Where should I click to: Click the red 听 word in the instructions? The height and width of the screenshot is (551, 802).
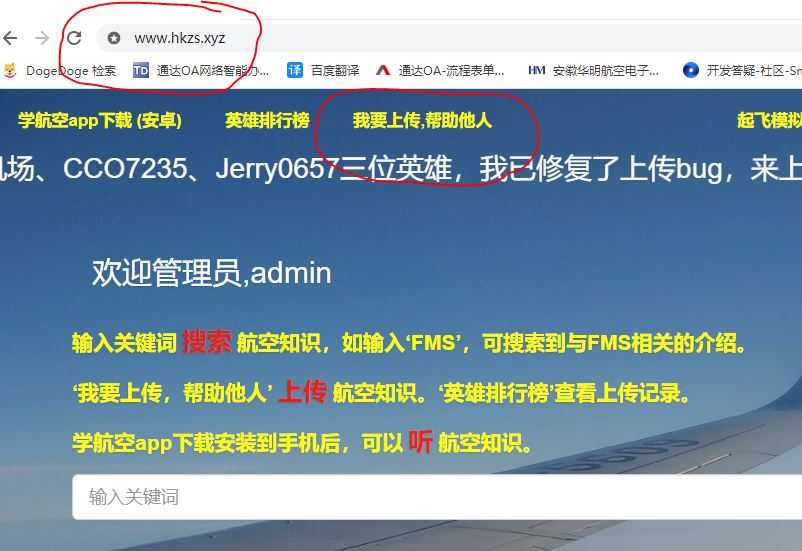click(420, 442)
